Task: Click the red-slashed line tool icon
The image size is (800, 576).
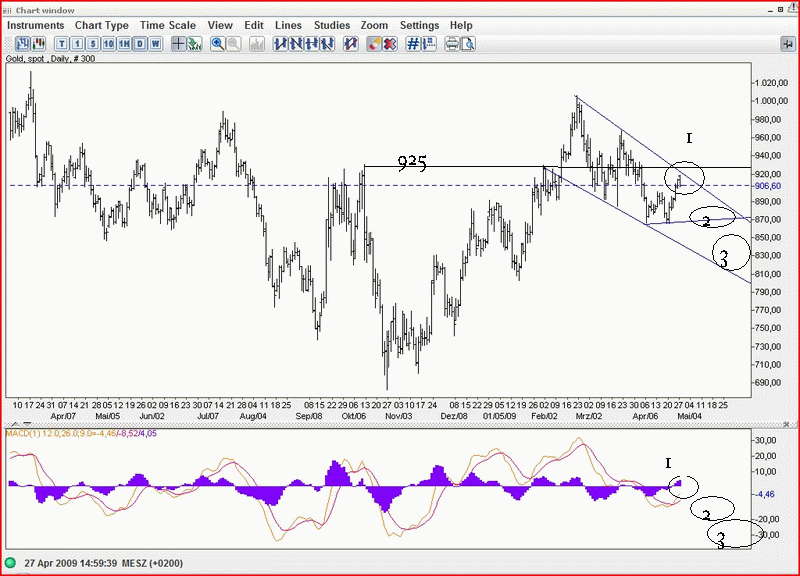Action: coord(351,44)
